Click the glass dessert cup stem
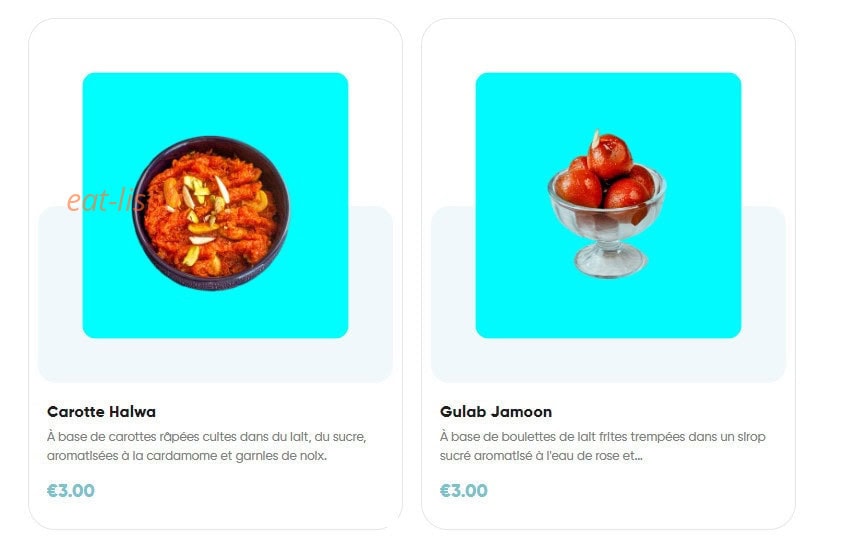 (x=610, y=254)
